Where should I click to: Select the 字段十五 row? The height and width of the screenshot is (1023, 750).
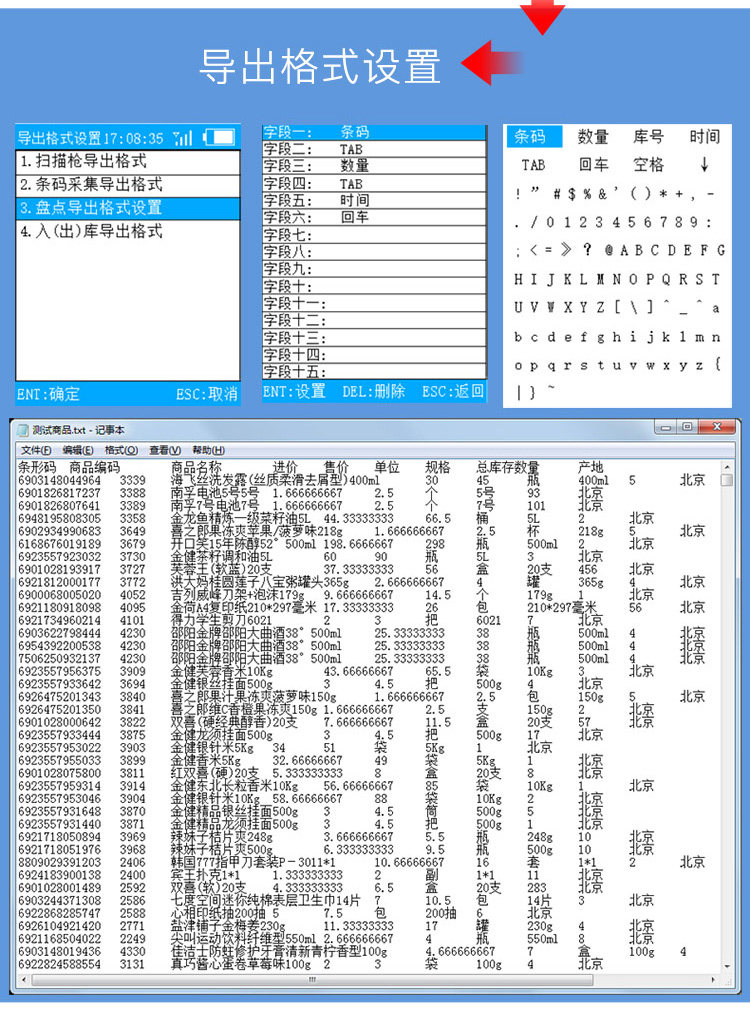[374, 371]
